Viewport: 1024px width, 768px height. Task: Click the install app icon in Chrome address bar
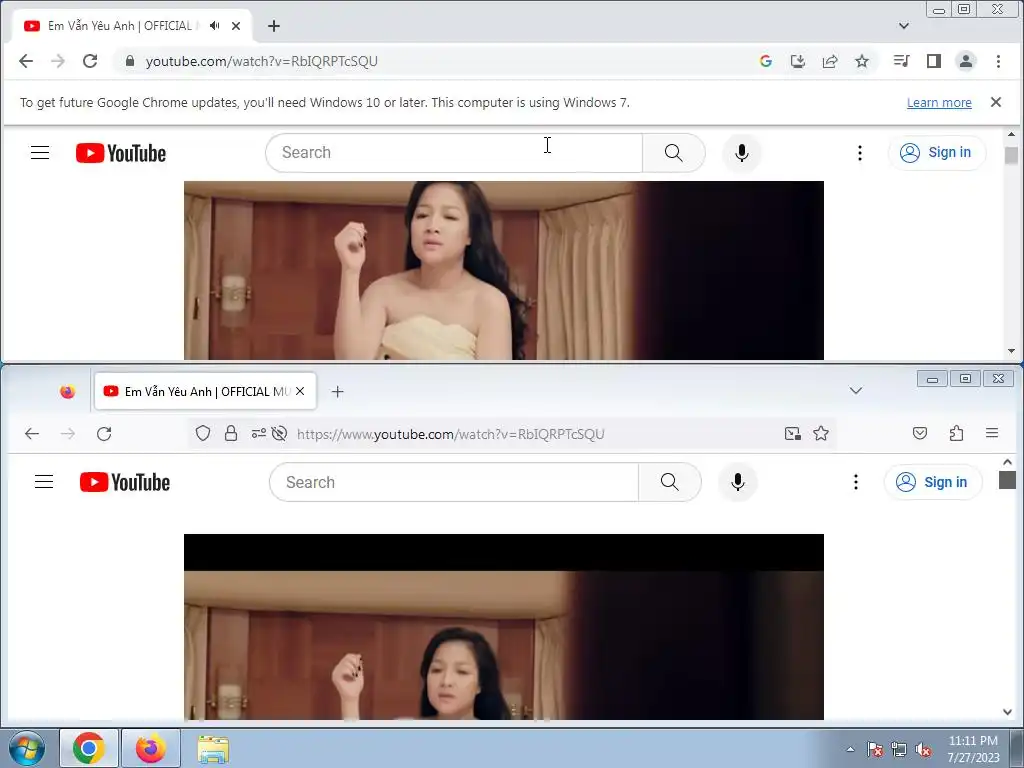point(798,61)
